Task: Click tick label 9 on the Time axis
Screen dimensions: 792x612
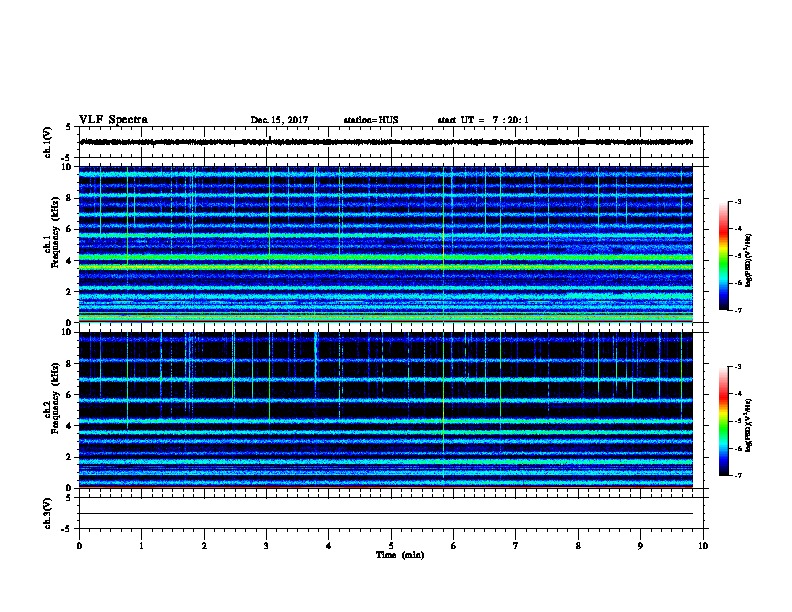Action: coord(640,546)
